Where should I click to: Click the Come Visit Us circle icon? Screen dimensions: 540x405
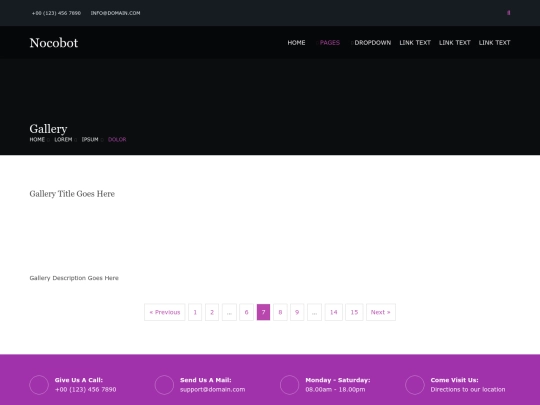click(415, 385)
